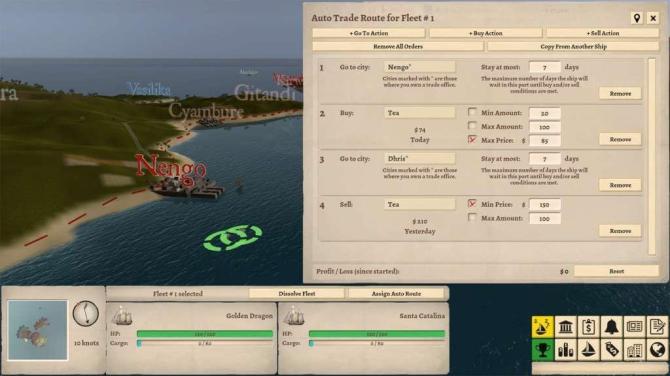Click Golden Dragon HP bar
This screenshot has height=376, width=670.
[205, 334]
